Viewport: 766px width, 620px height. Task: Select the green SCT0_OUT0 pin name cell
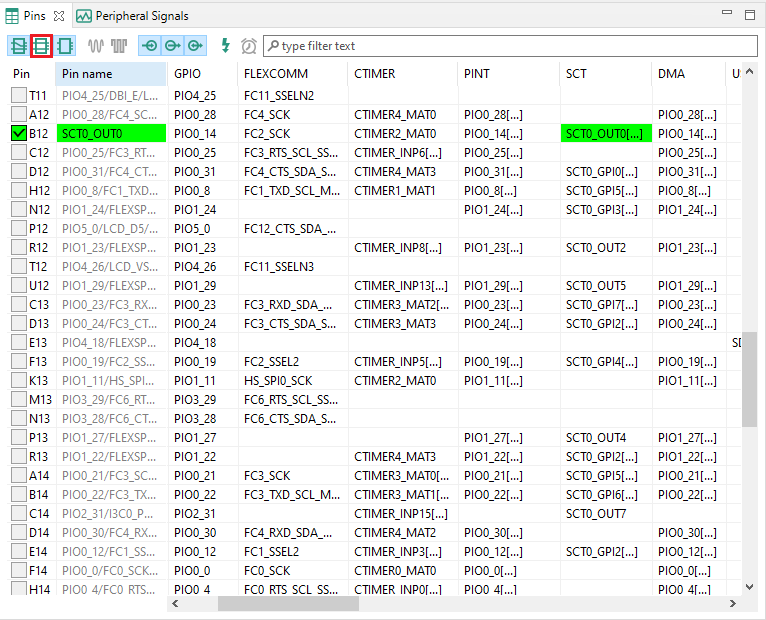point(111,133)
